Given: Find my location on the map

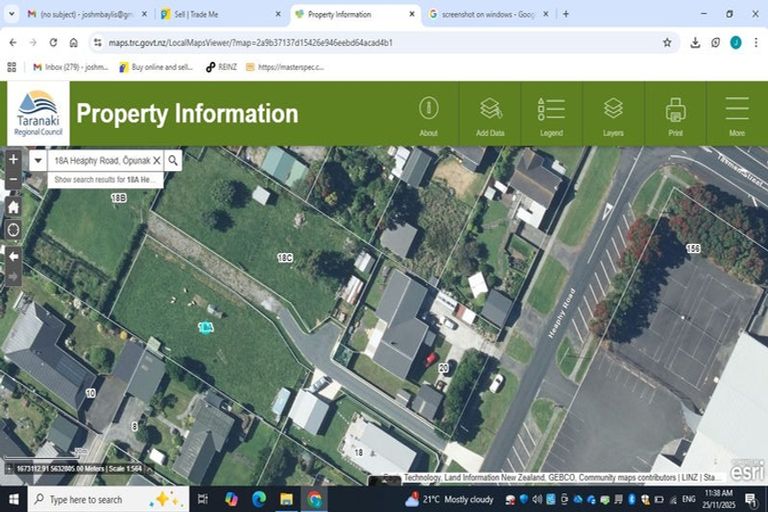Looking at the screenshot, I should pos(13,229).
